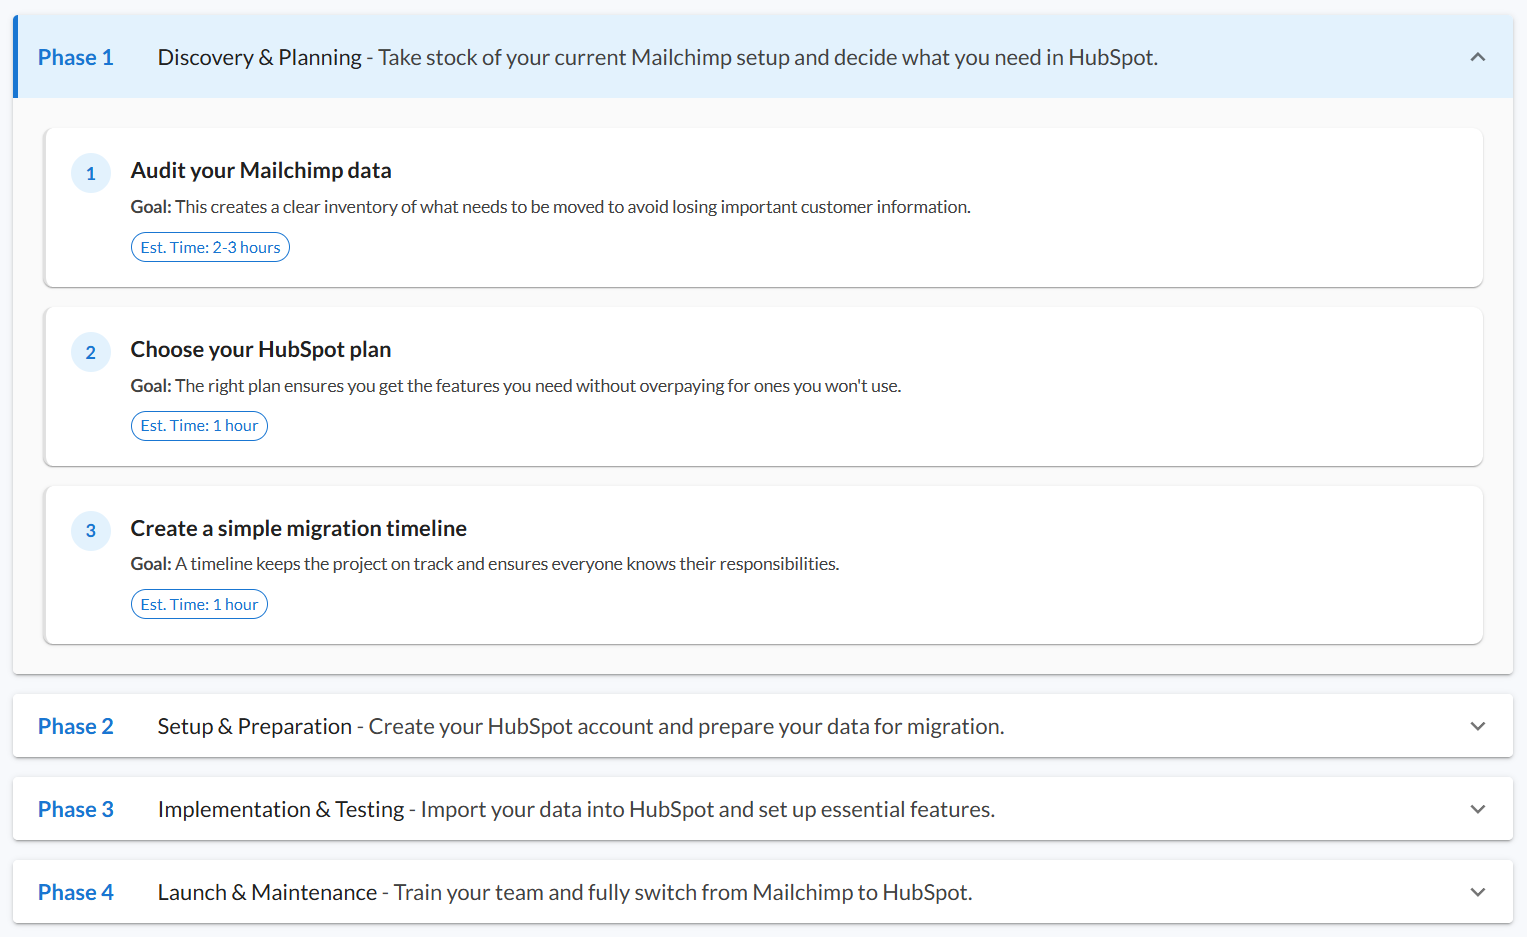This screenshot has width=1527, height=937.
Task: Expand the Setup & Preparation phase
Action: (x=700, y=725)
